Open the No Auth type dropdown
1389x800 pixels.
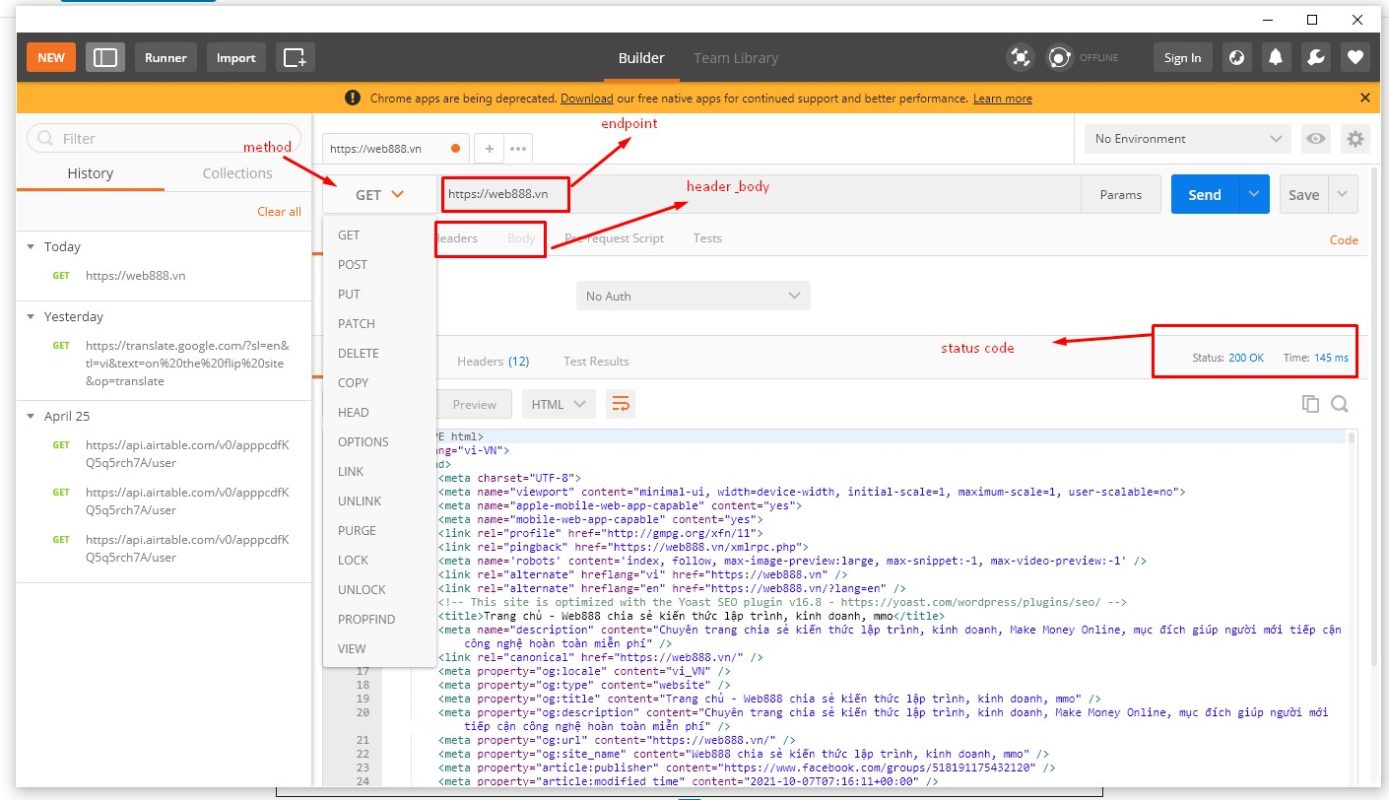693,296
